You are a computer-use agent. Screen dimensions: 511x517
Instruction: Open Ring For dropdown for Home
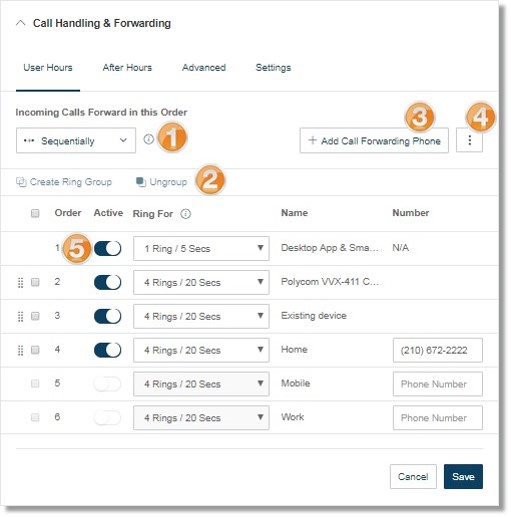(201, 350)
